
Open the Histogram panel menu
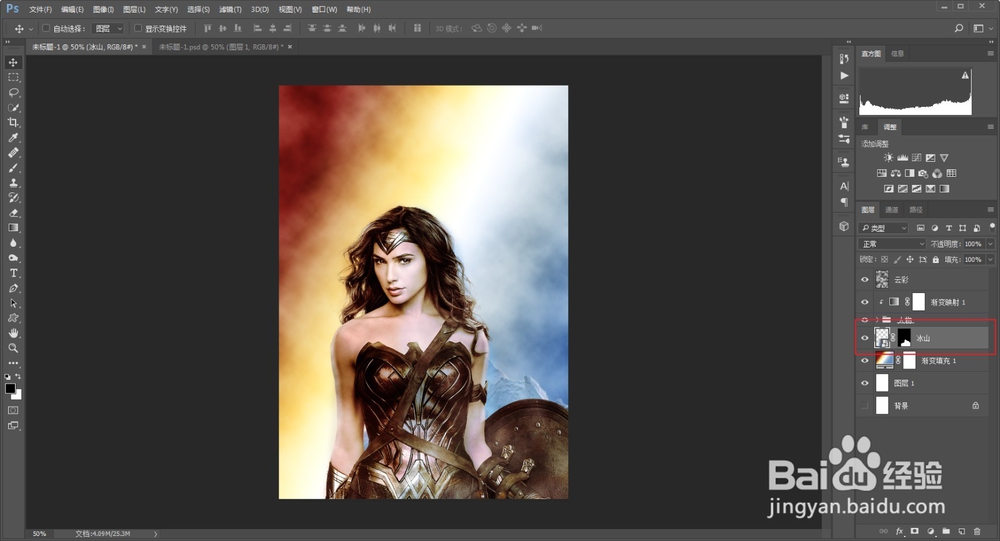click(x=990, y=54)
